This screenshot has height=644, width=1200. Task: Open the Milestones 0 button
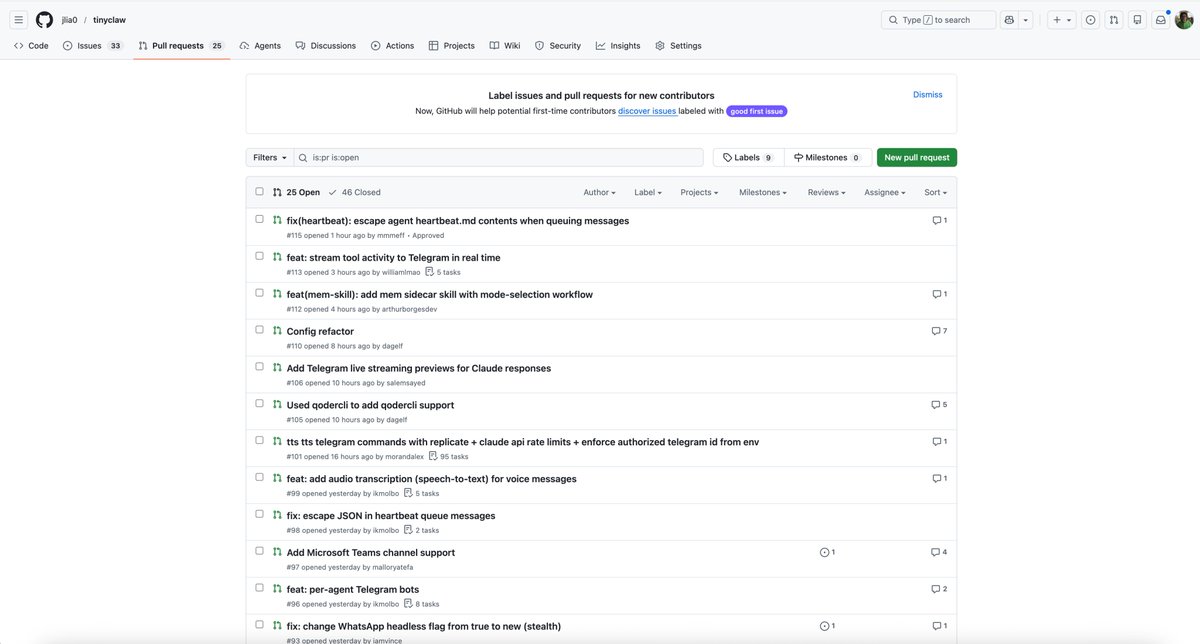coord(828,158)
